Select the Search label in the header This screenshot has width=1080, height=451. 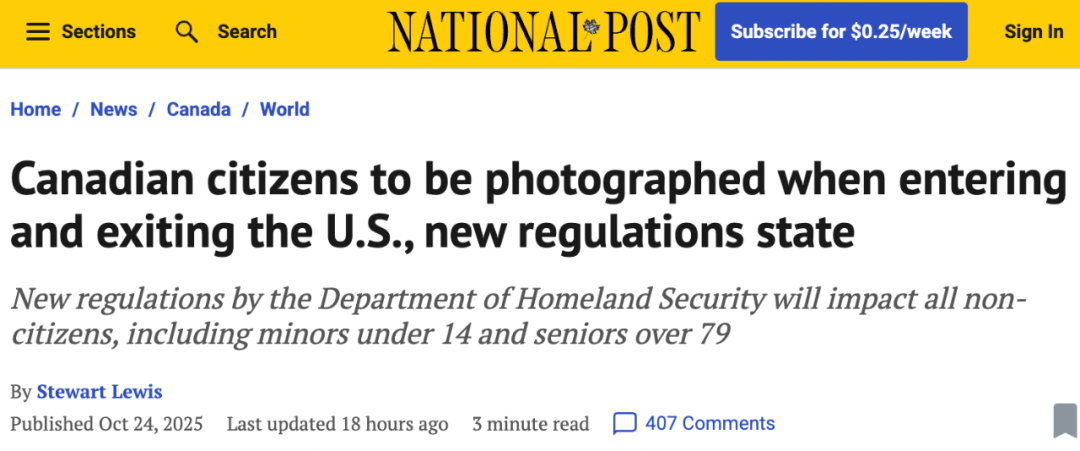pos(247,32)
